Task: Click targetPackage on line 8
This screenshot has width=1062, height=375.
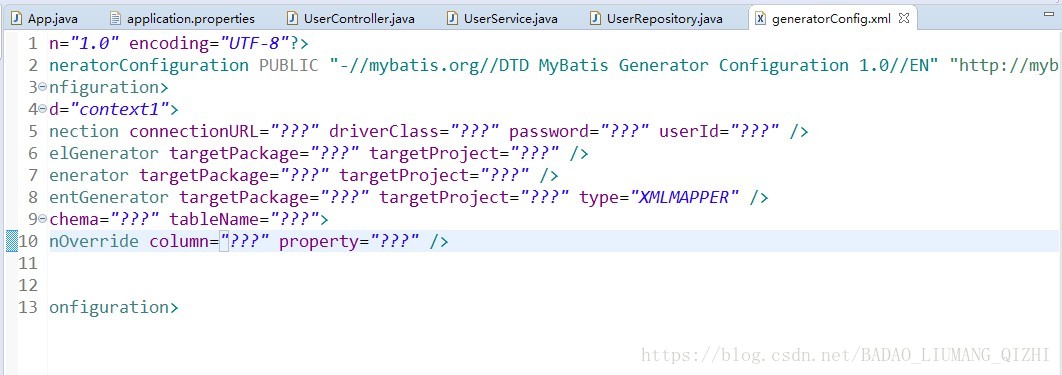Action: pos(245,198)
